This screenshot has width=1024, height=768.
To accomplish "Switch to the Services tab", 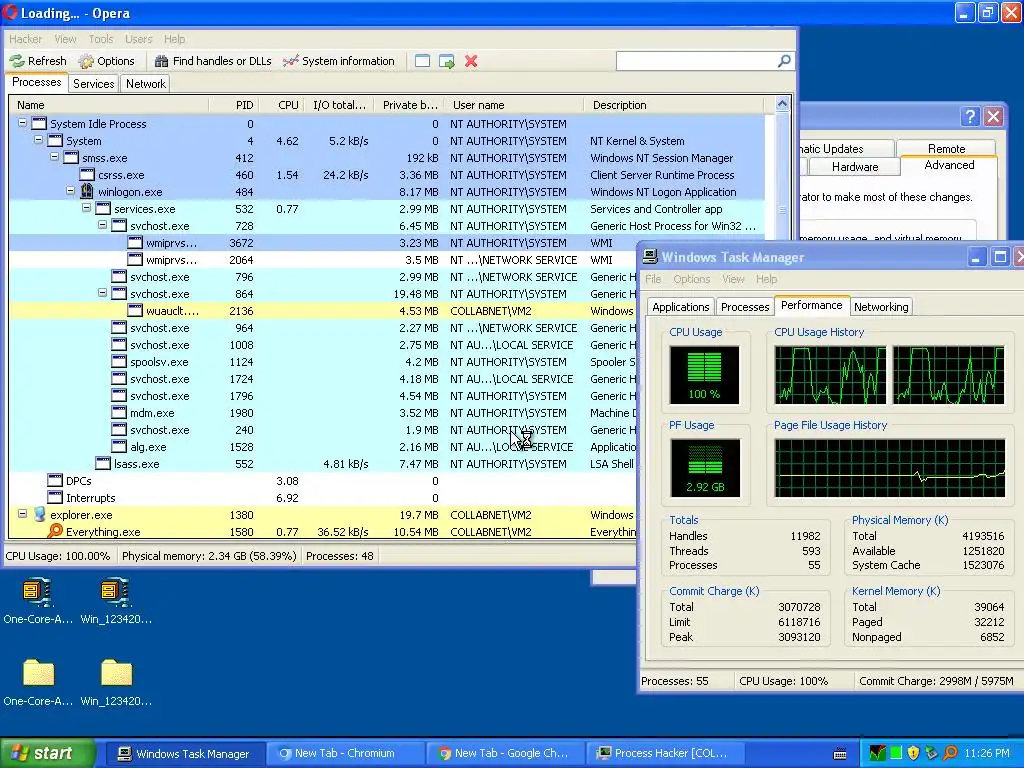I will 93,84.
